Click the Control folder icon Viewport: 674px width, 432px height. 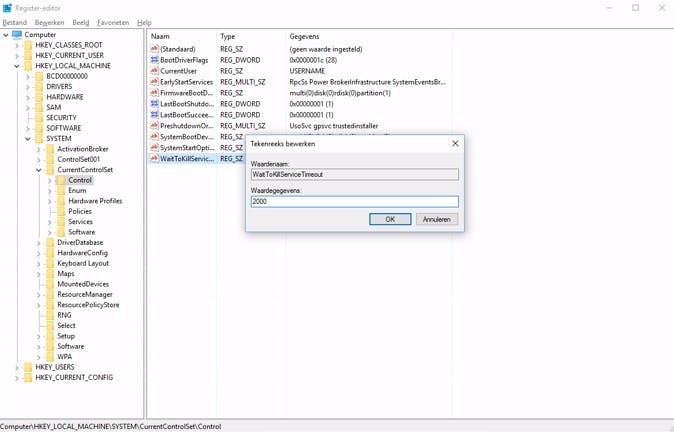(61, 180)
